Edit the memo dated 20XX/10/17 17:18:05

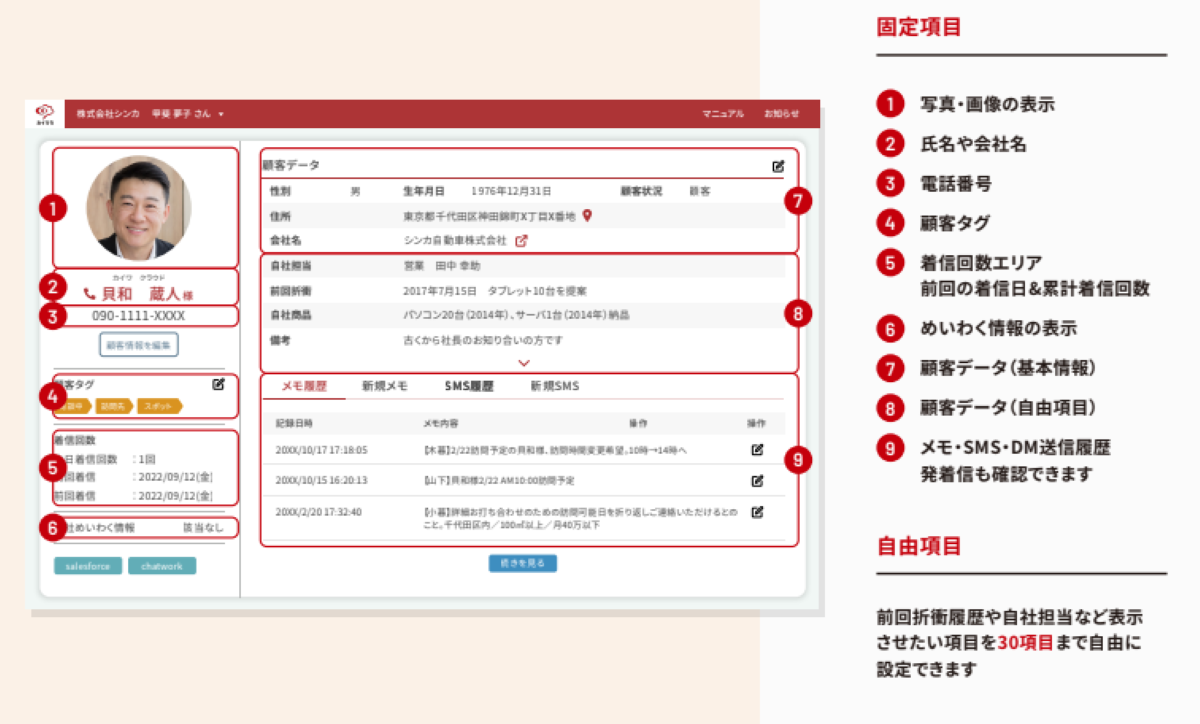pos(757,450)
